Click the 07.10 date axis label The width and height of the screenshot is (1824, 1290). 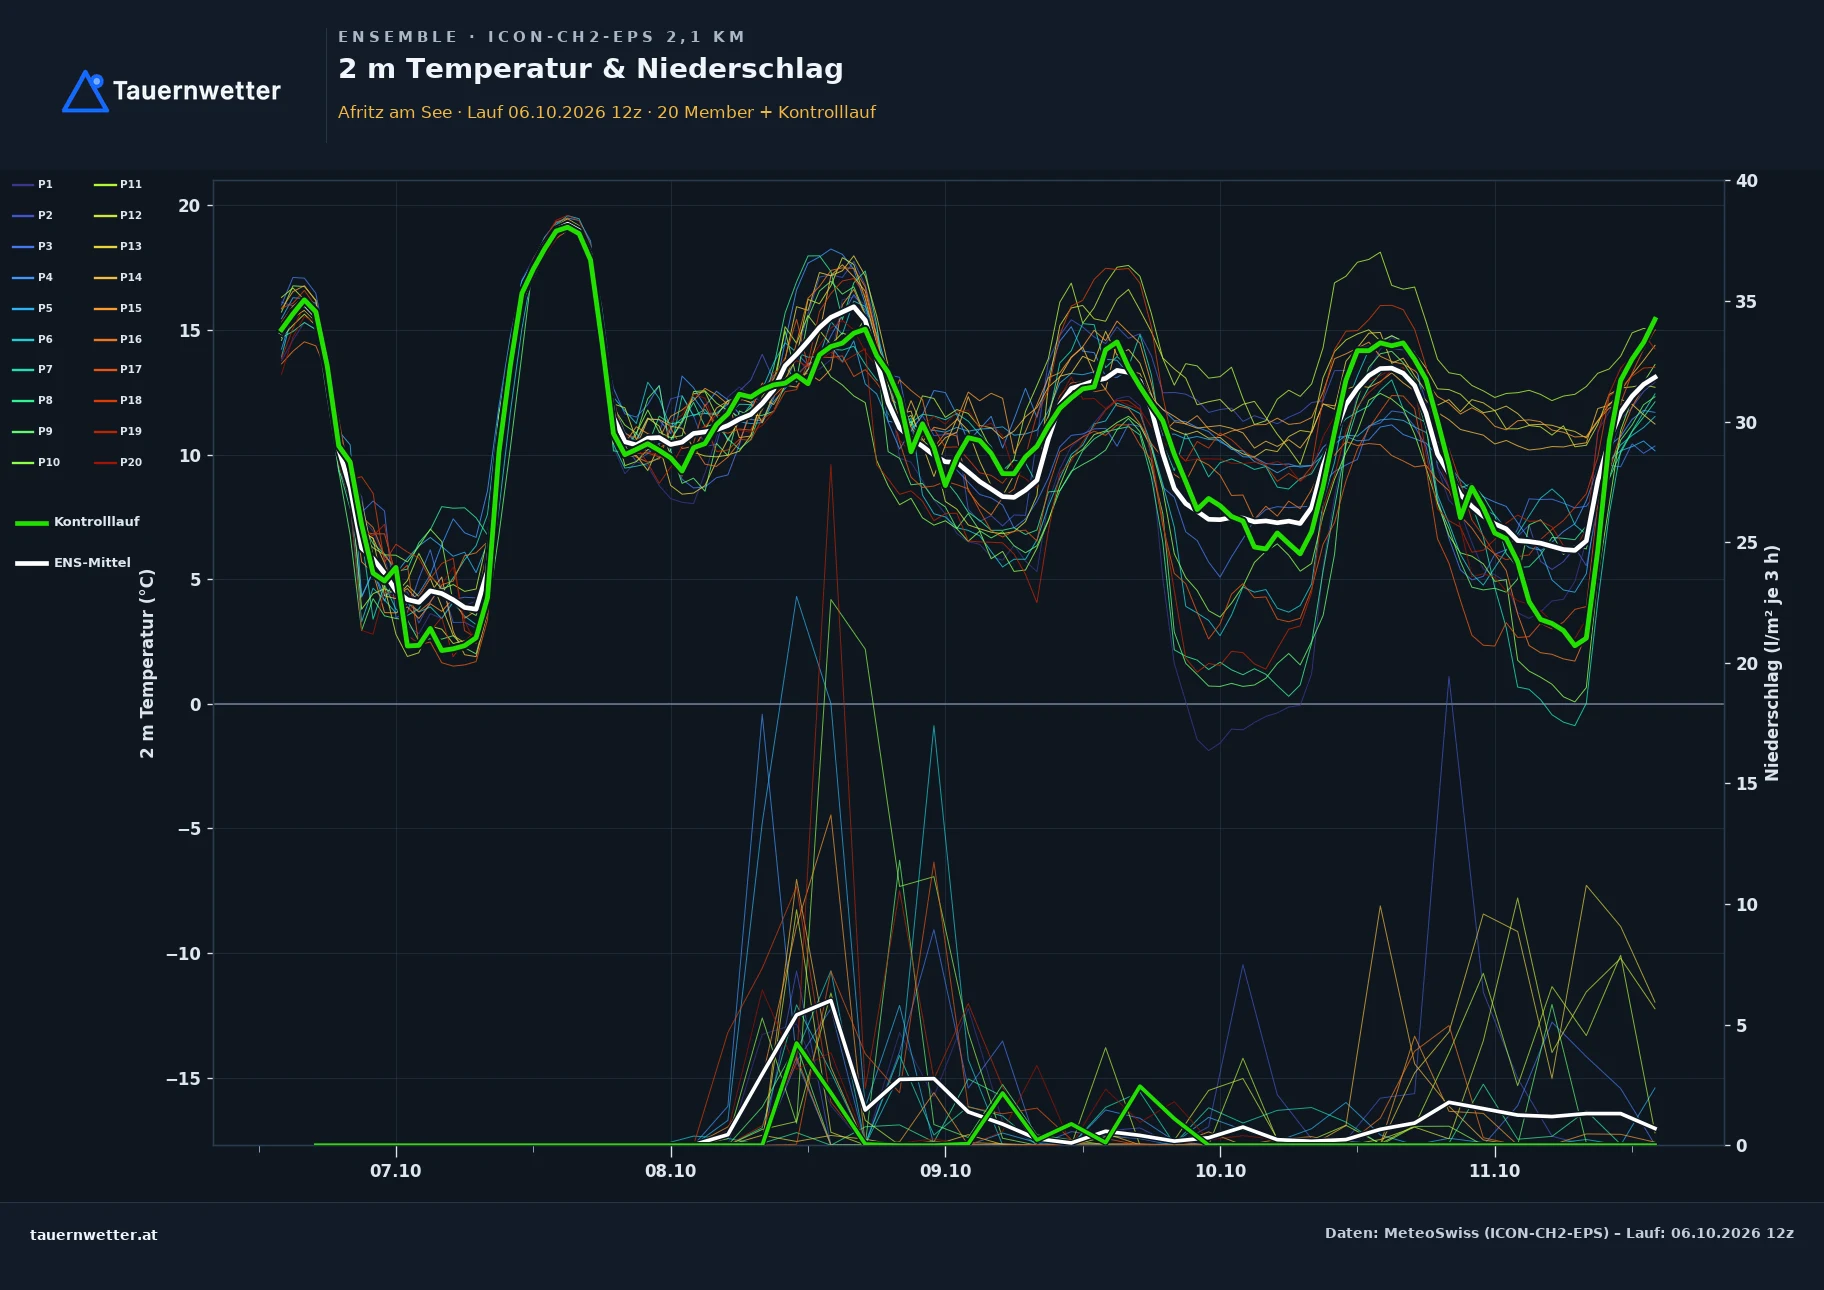pos(396,1171)
